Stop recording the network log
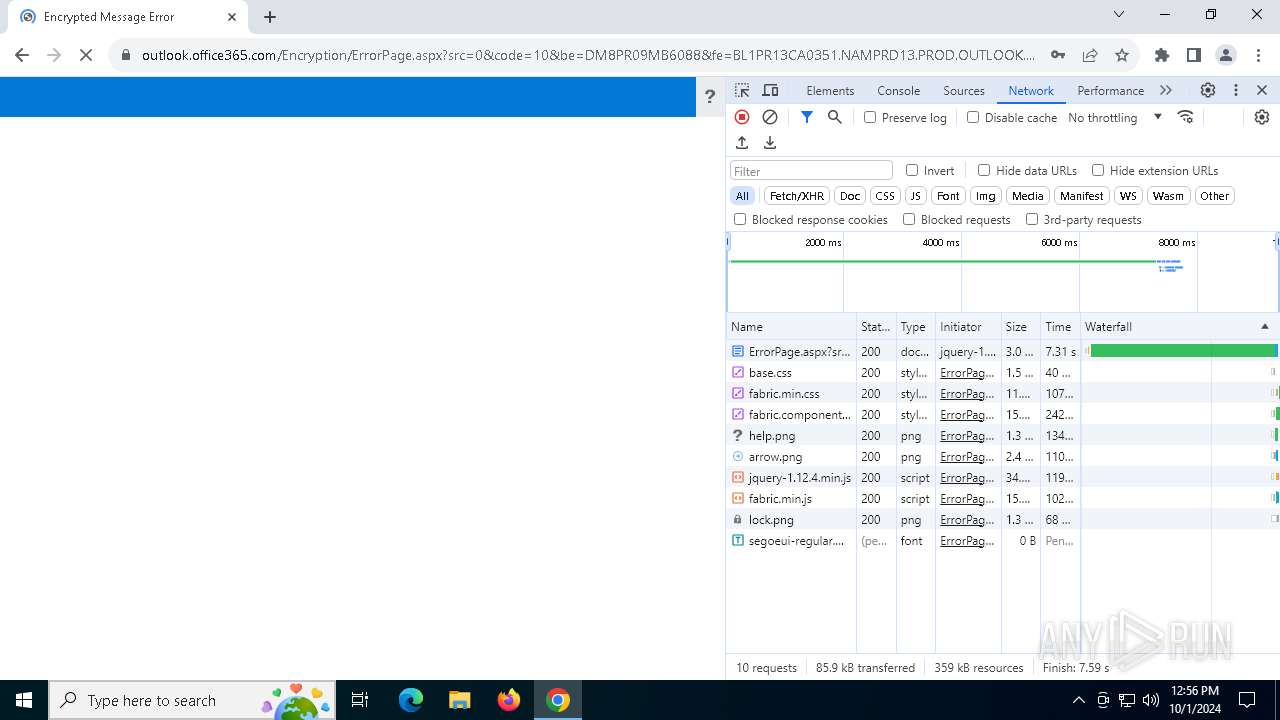Viewport: 1280px width, 720px height. [x=742, y=117]
